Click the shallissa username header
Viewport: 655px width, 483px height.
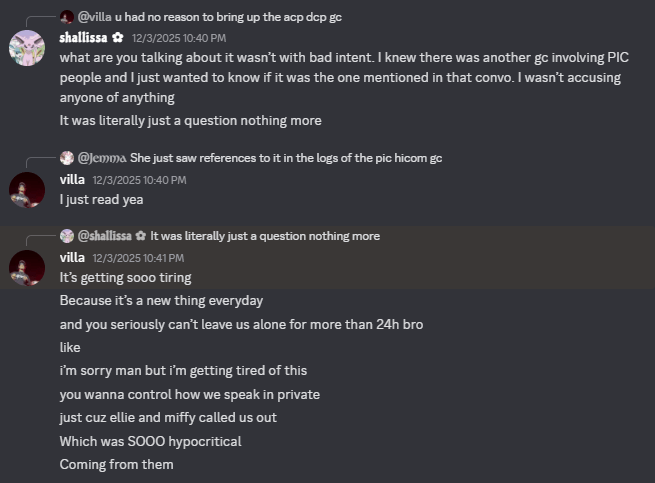pos(84,37)
